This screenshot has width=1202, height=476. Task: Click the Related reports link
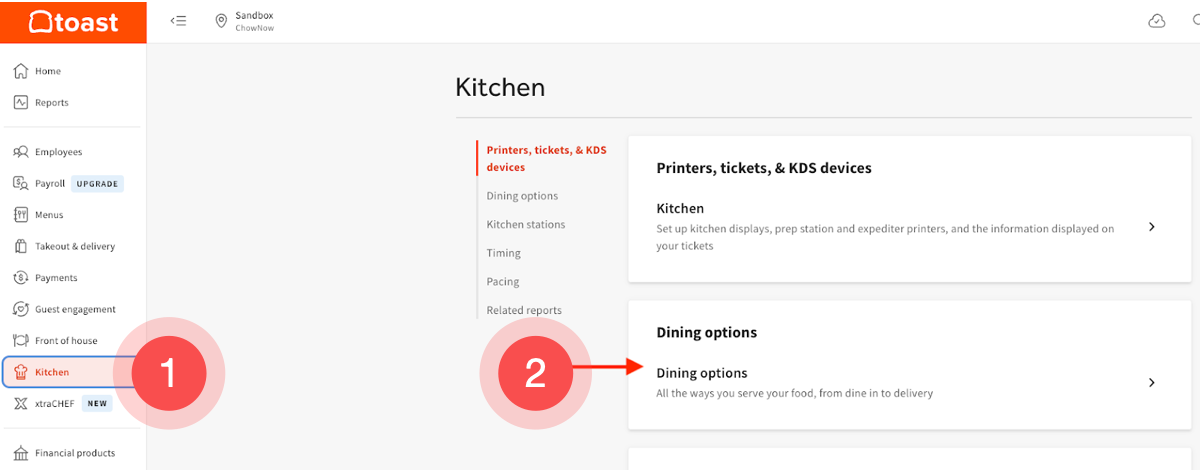(x=524, y=310)
